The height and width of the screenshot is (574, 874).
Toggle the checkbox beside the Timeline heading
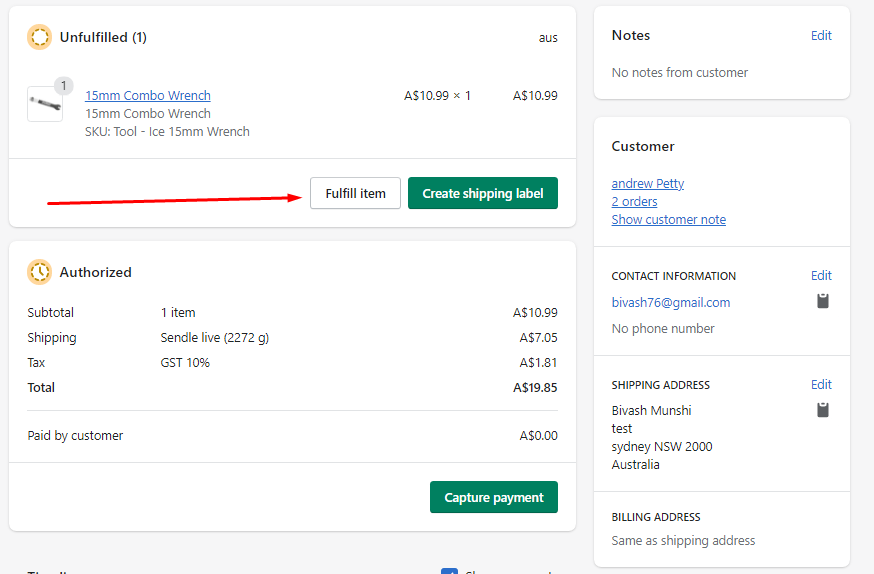(449, 571)
